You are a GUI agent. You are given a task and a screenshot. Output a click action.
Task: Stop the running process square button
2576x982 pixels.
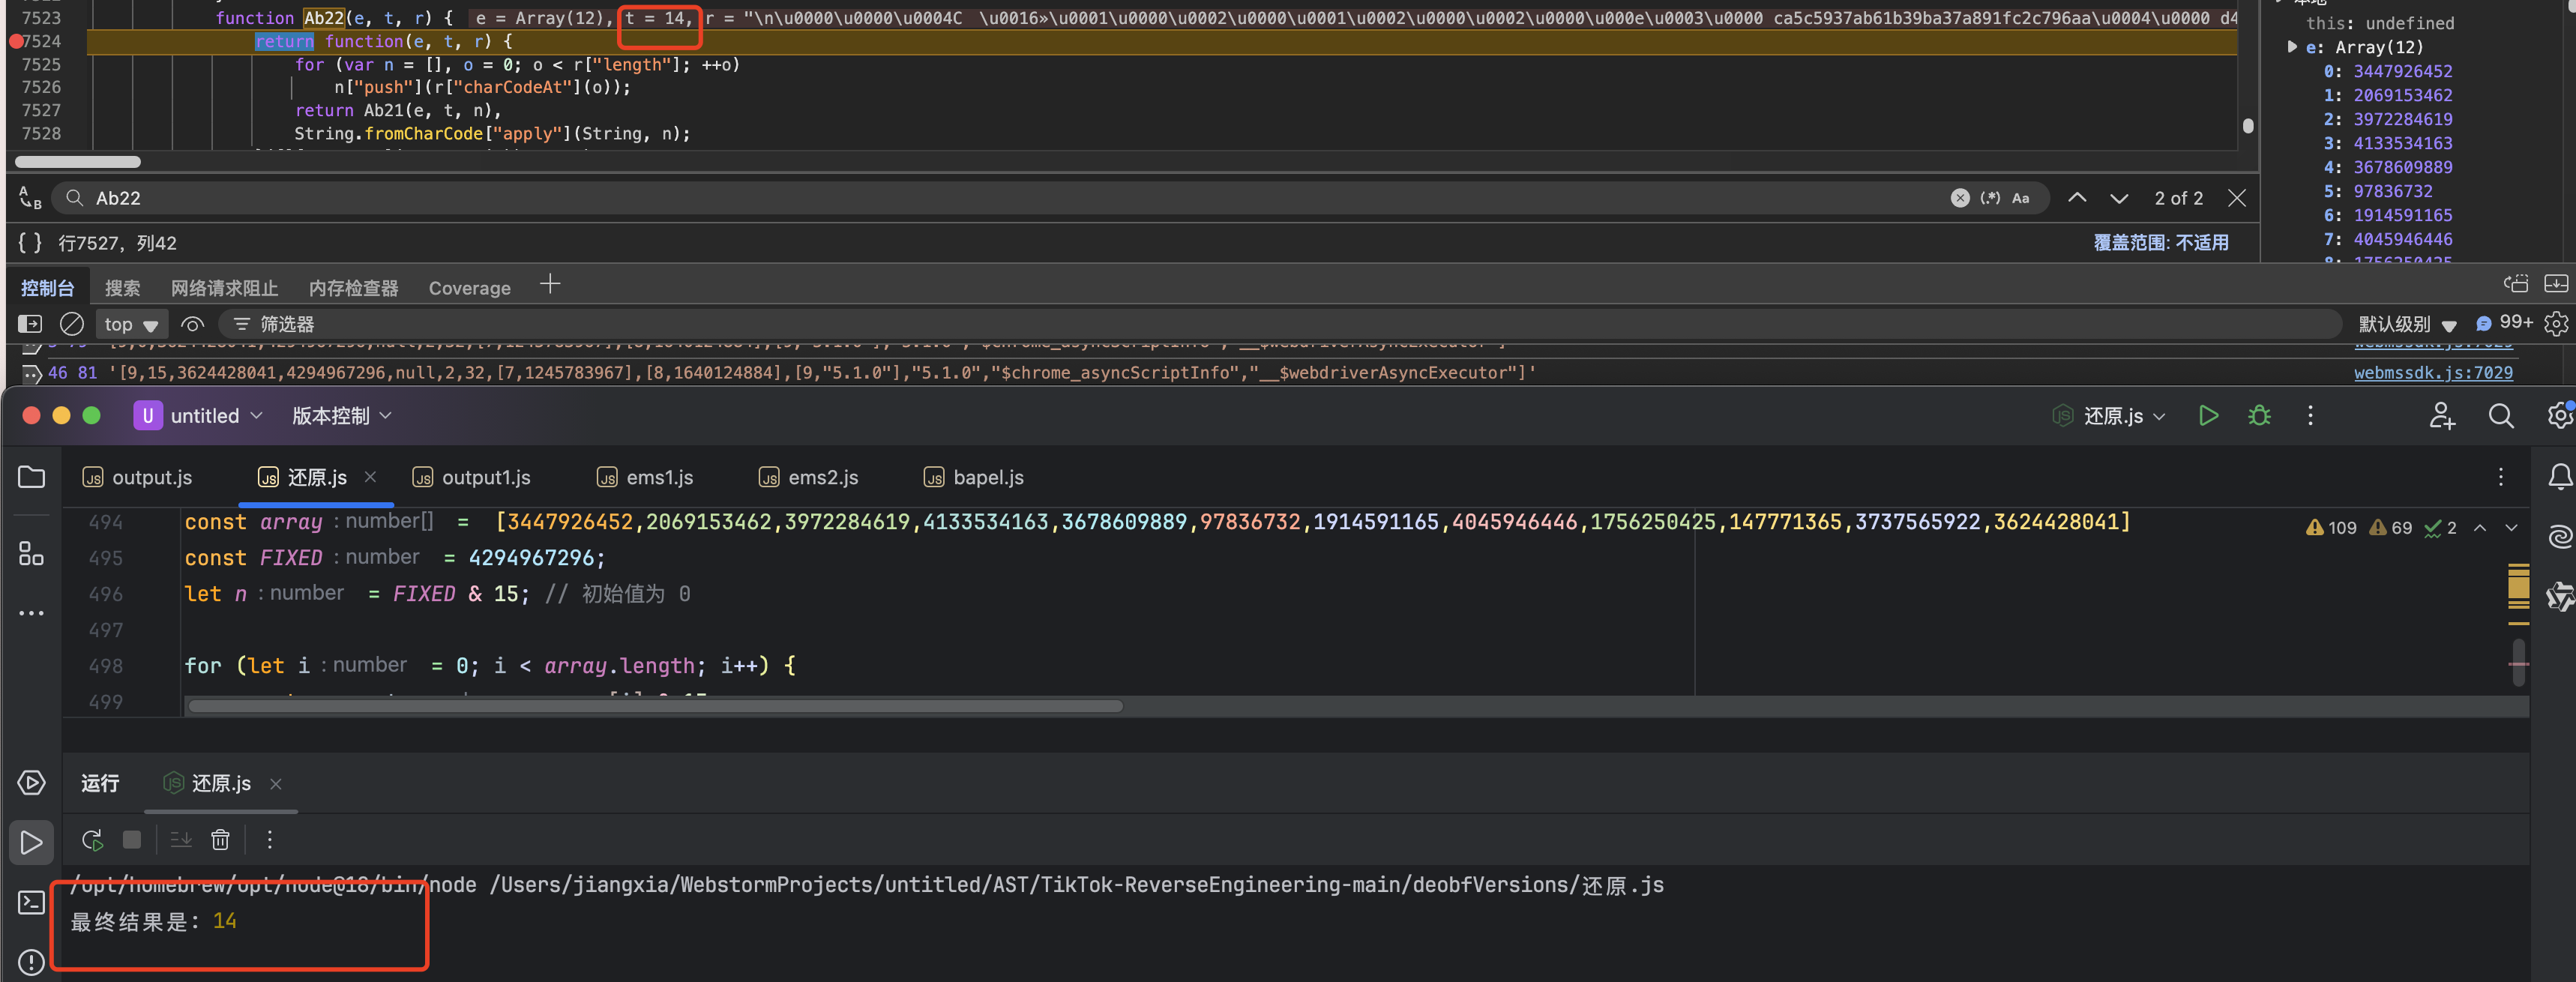point(132,840)
